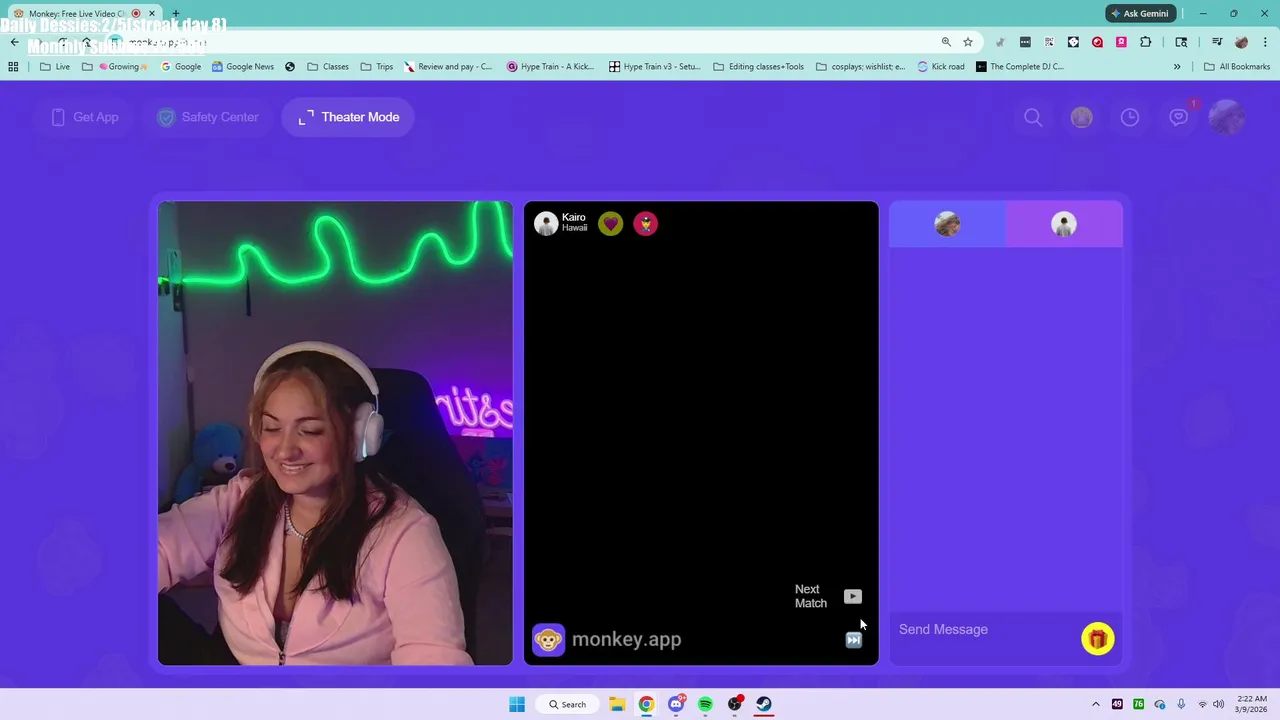Open the Chrome profile avatar

click(1241, 42)
